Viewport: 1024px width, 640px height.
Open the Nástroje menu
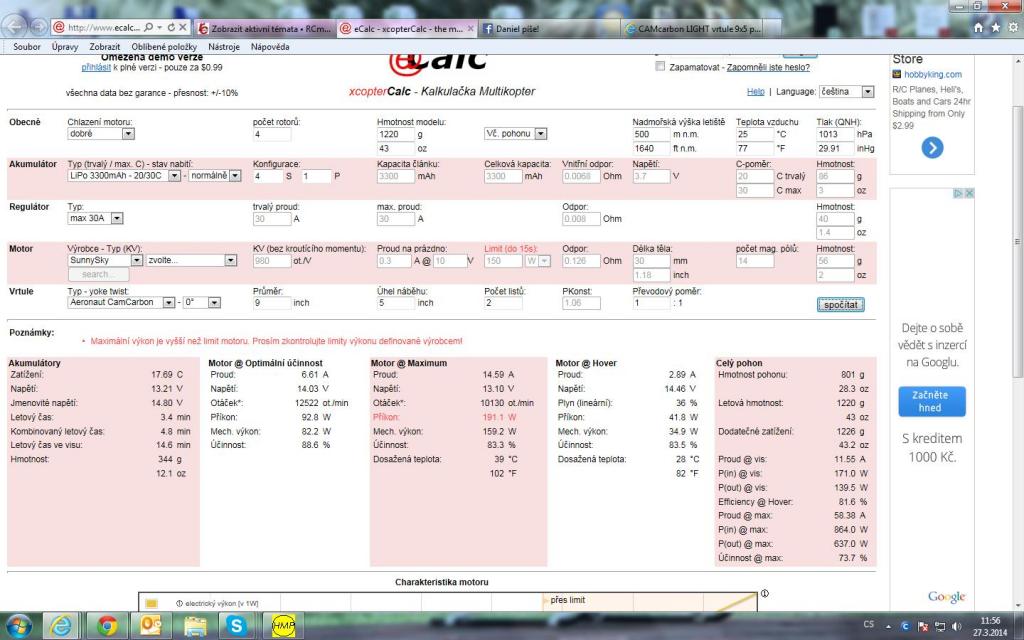(x=224, y=47)
